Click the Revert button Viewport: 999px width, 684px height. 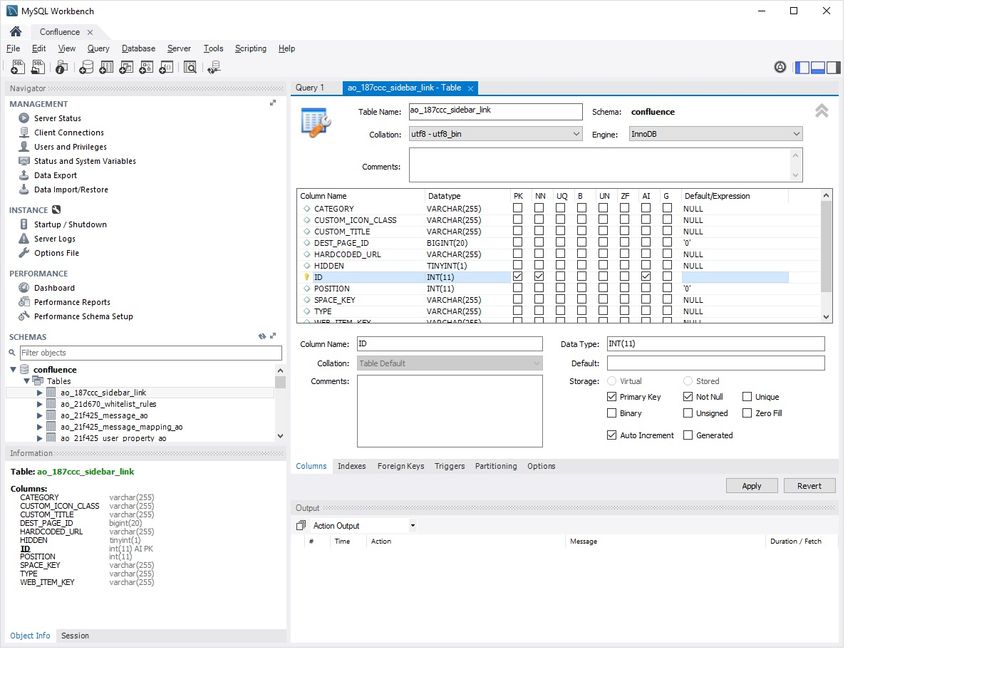[x=809, y=486]
